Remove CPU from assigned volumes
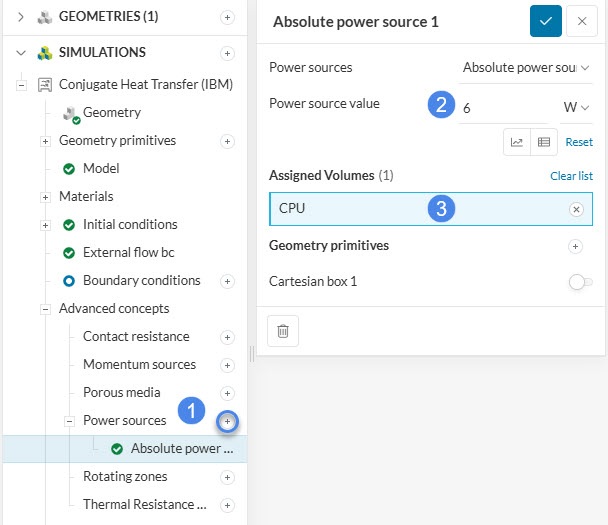The height and width of the screenshot is (525, 608). 576,209
